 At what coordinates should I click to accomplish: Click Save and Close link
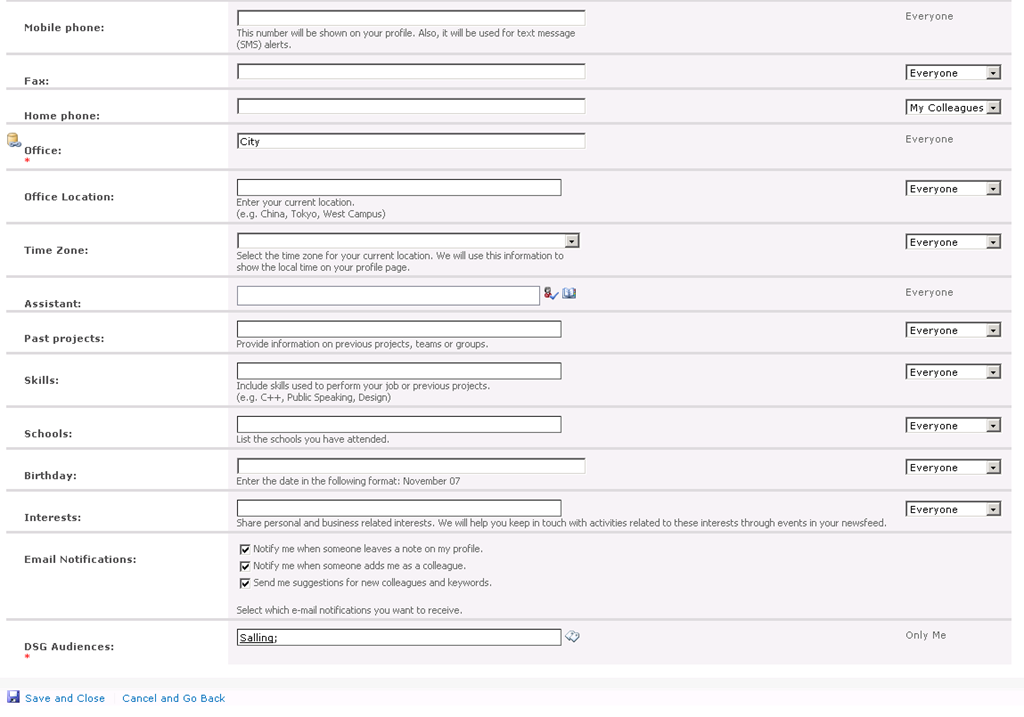(65, 698)
